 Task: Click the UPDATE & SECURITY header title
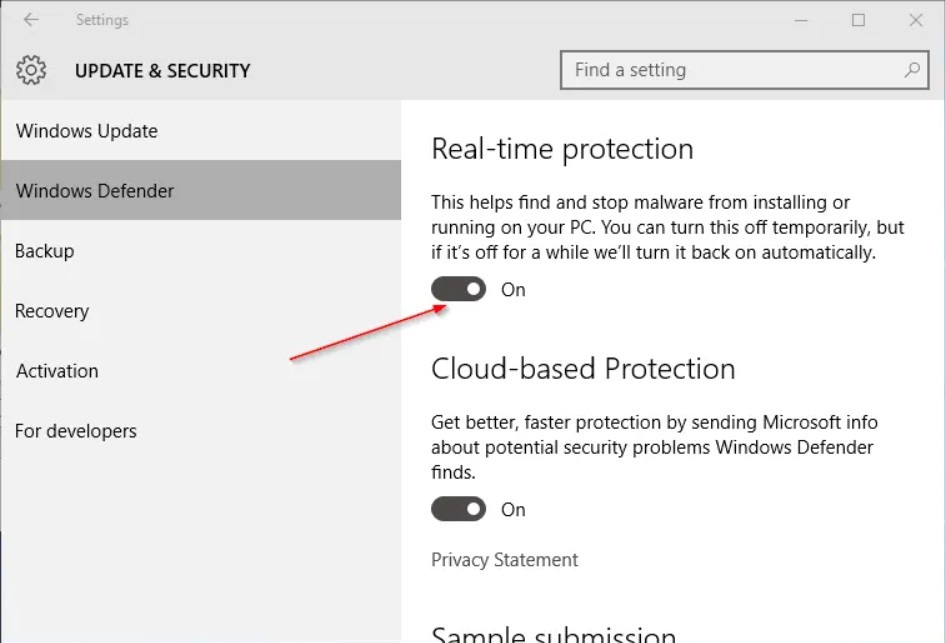(163, 71)
